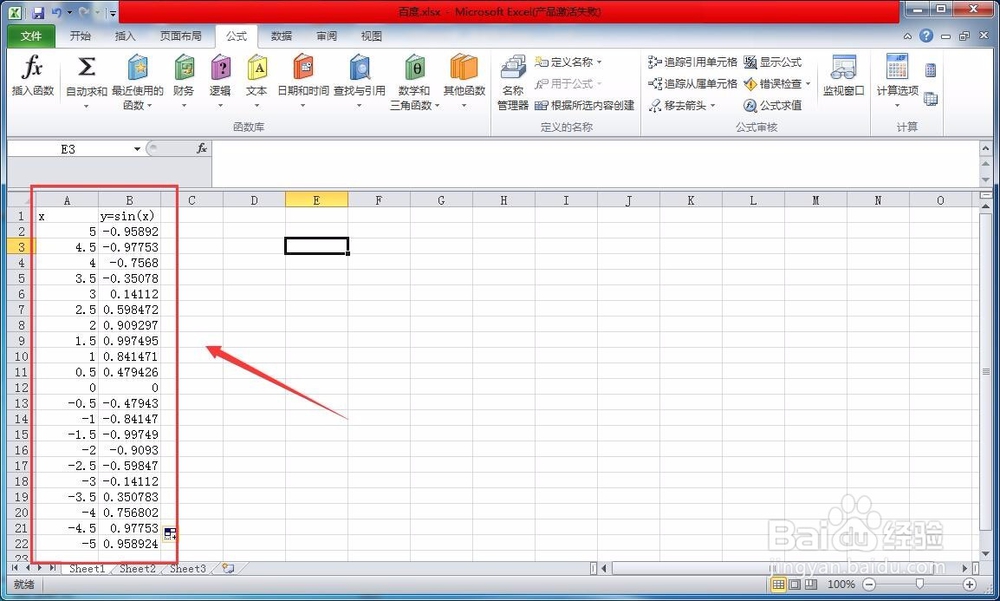Click the Save icon in quick access toolbar

pos(38,12)
